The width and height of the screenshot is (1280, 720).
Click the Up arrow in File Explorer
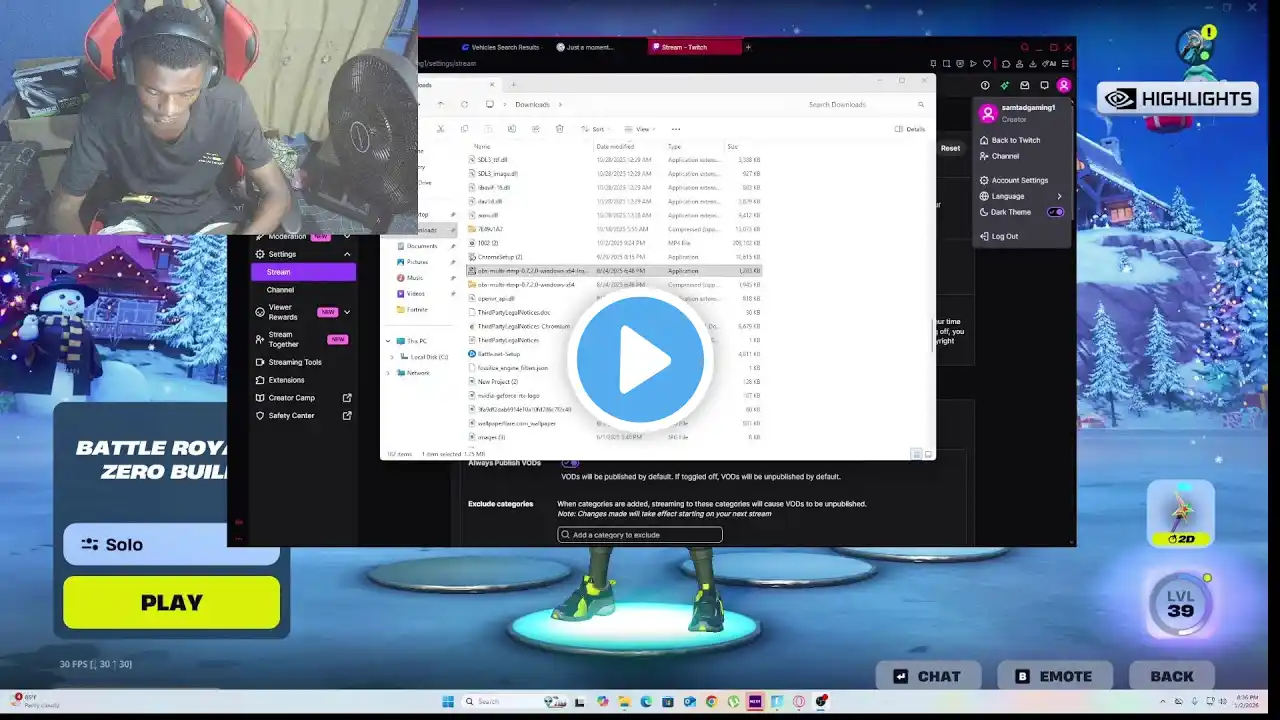[x=441, y=104]
